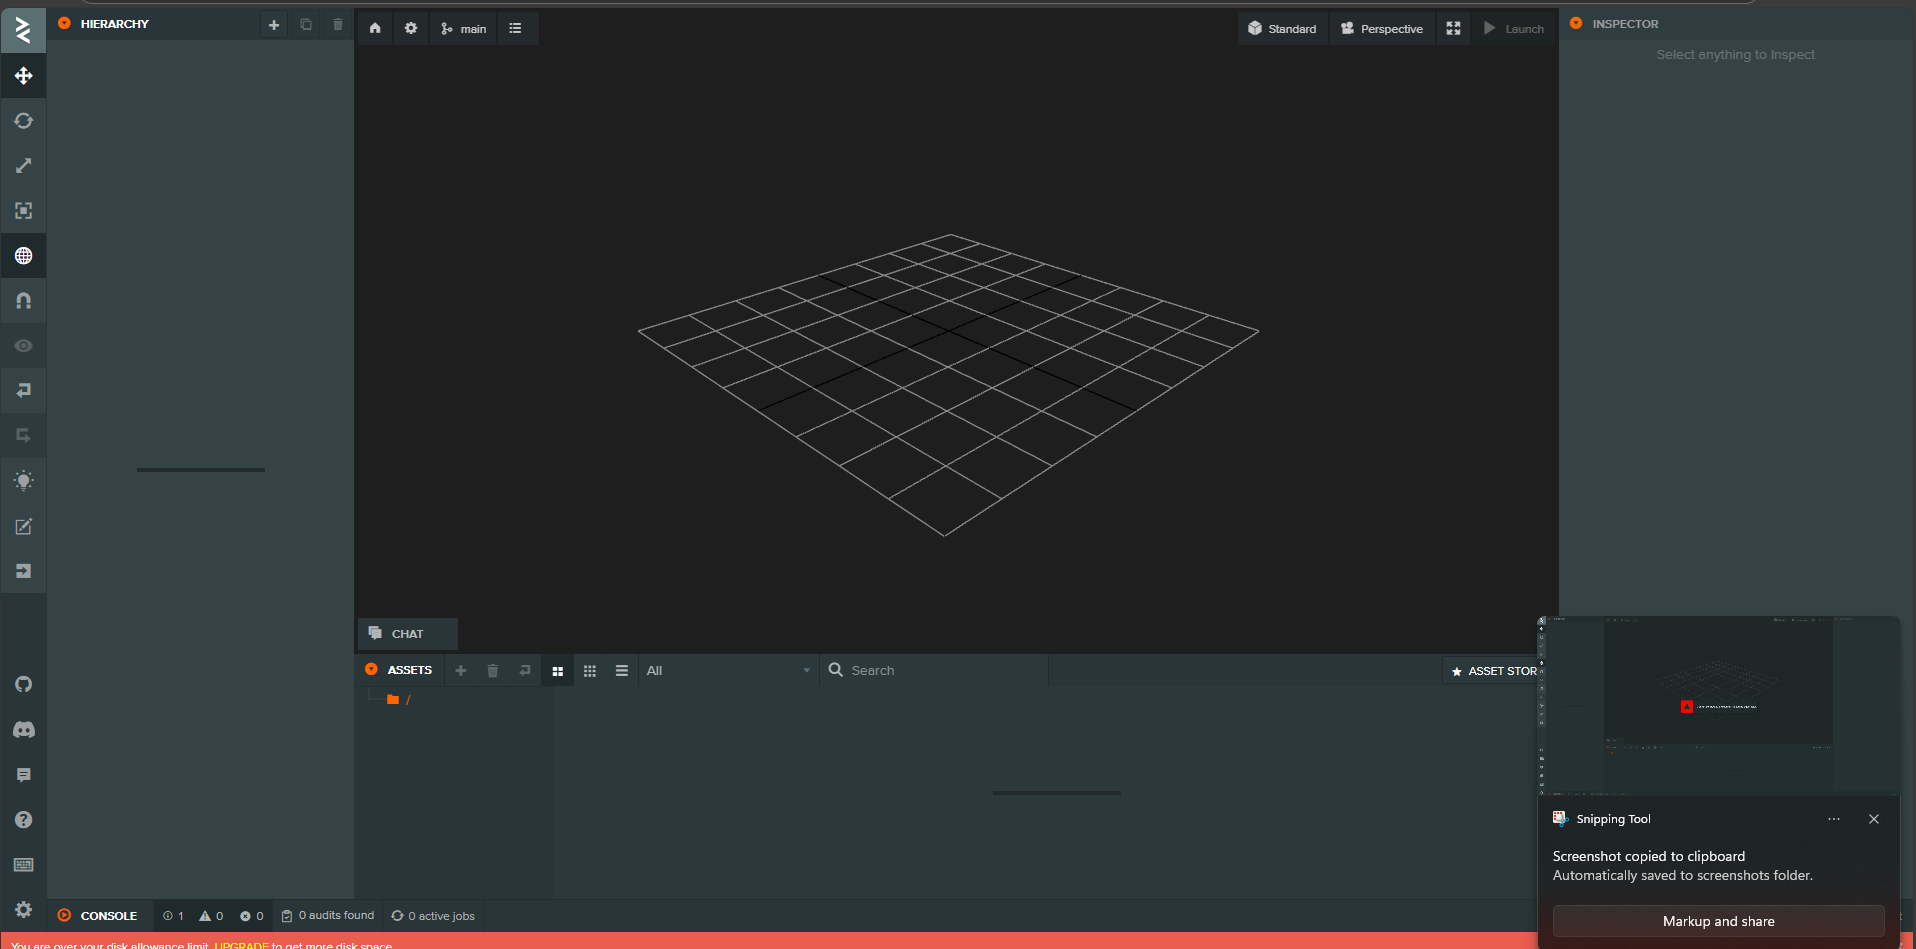Open the CONSOLE panel tab
This screenshot has height=949, width=1916.
tap(108, 916)
